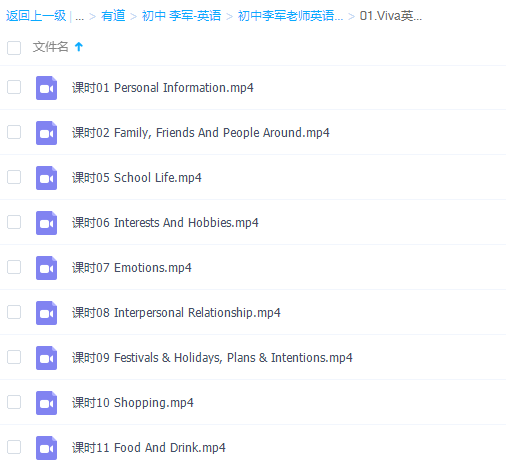Go to 有道 folder in breadcrumb
The image size is (506, 462).
coord(113,16)
